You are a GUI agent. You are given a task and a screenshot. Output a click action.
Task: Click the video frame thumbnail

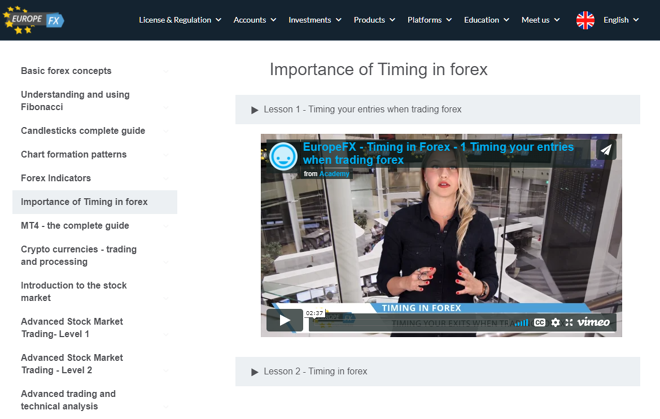[x=441, y=235]
